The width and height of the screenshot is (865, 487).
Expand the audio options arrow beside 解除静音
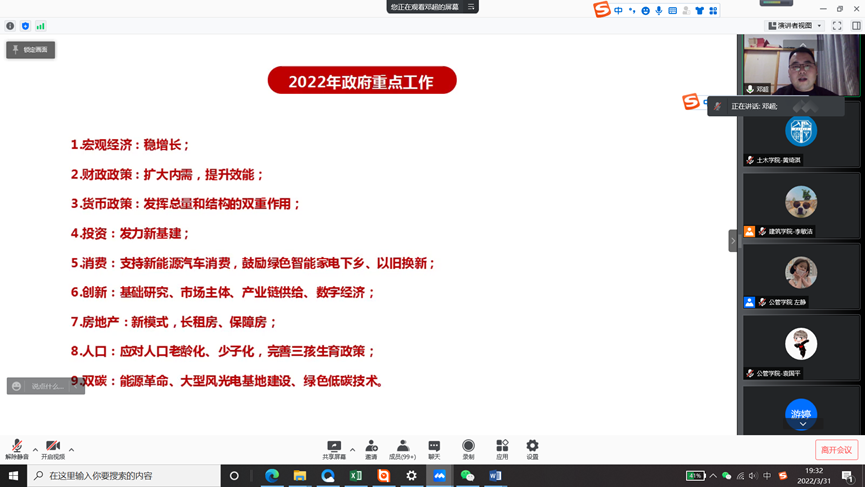(x=35, y=449)
